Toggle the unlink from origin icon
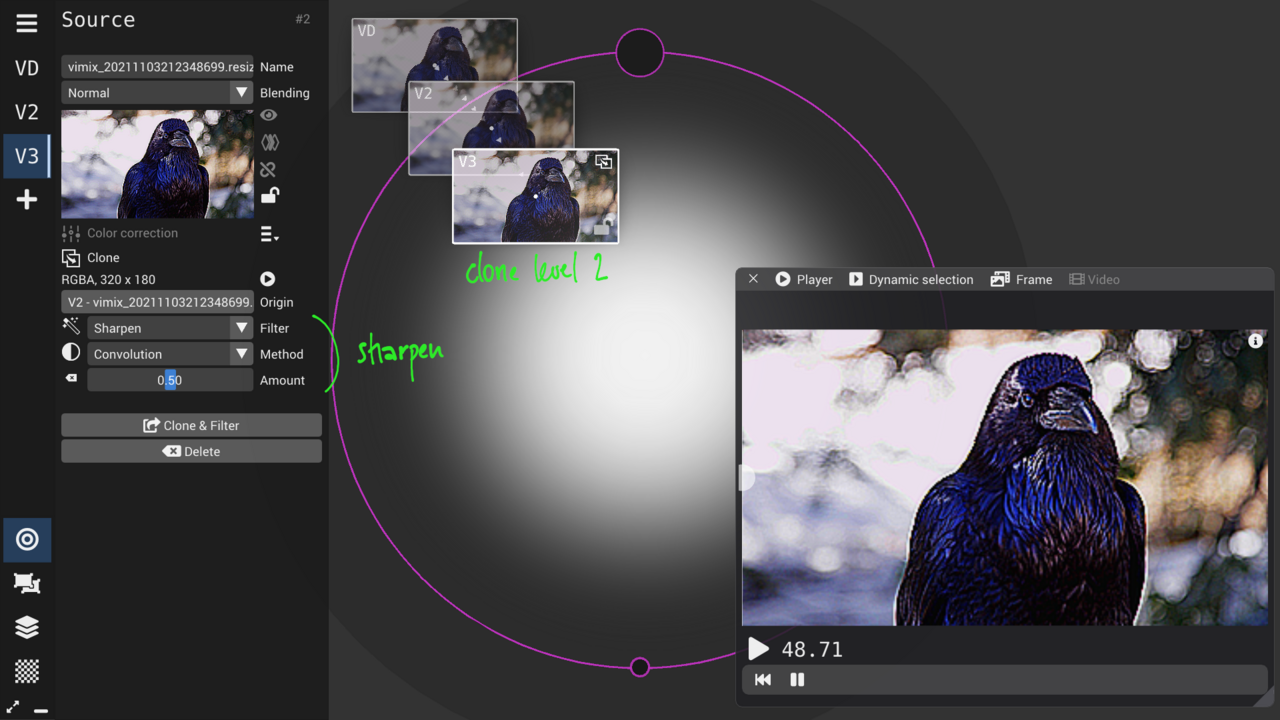 (x=268, y=169)
